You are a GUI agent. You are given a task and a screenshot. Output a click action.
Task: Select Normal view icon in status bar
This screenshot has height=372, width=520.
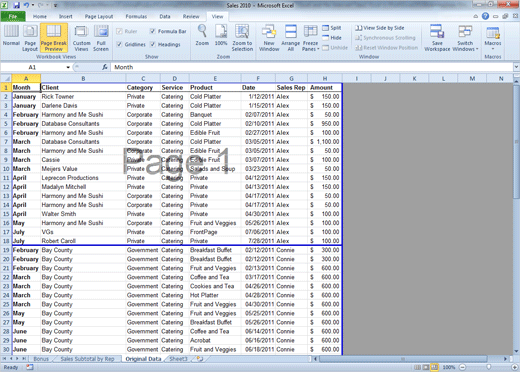pyautogui.click(x=417, y=367)
